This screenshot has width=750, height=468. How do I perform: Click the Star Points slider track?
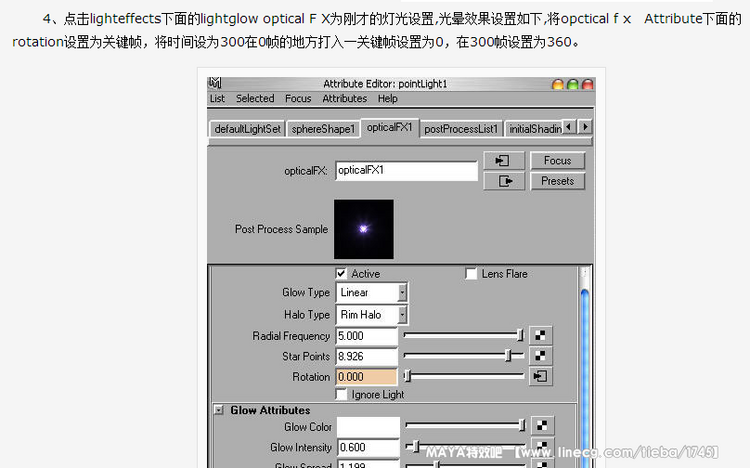[463, 356]
